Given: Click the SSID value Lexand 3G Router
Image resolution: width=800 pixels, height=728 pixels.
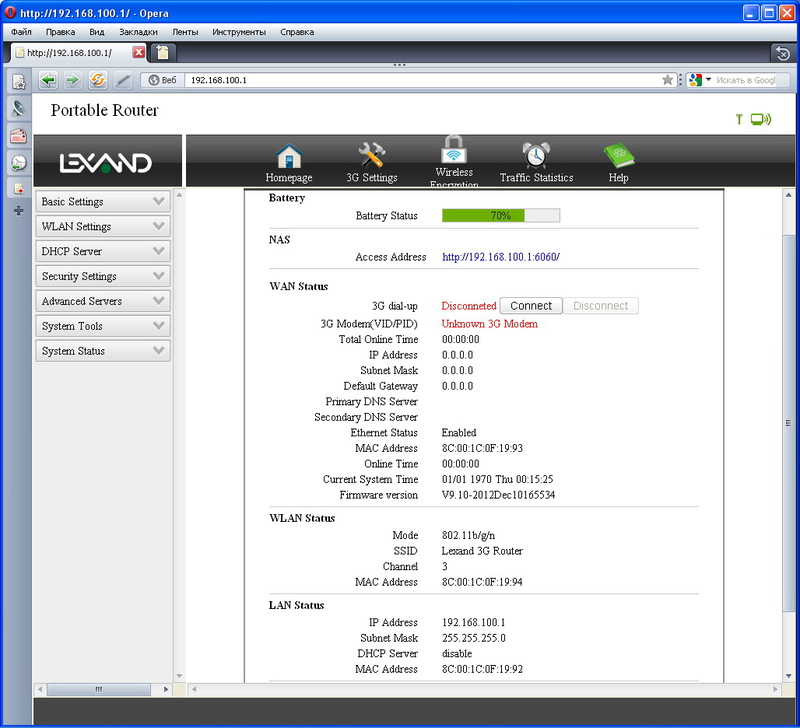Looking at the screenshot, I should 482,551.
